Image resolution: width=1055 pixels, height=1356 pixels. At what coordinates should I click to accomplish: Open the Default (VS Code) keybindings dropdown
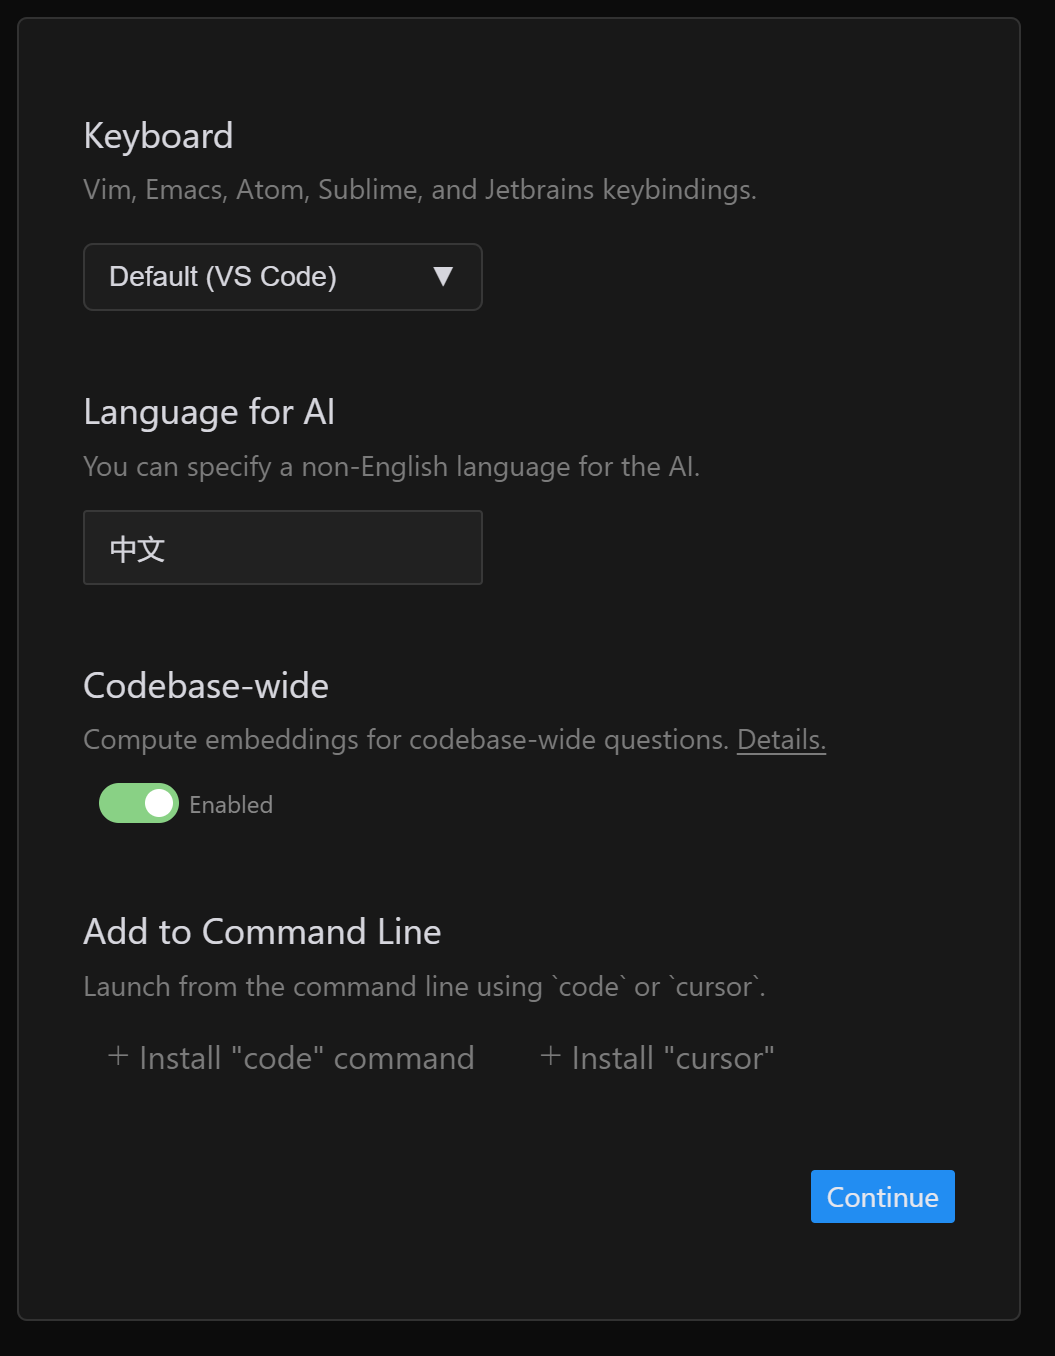[283, 277]
